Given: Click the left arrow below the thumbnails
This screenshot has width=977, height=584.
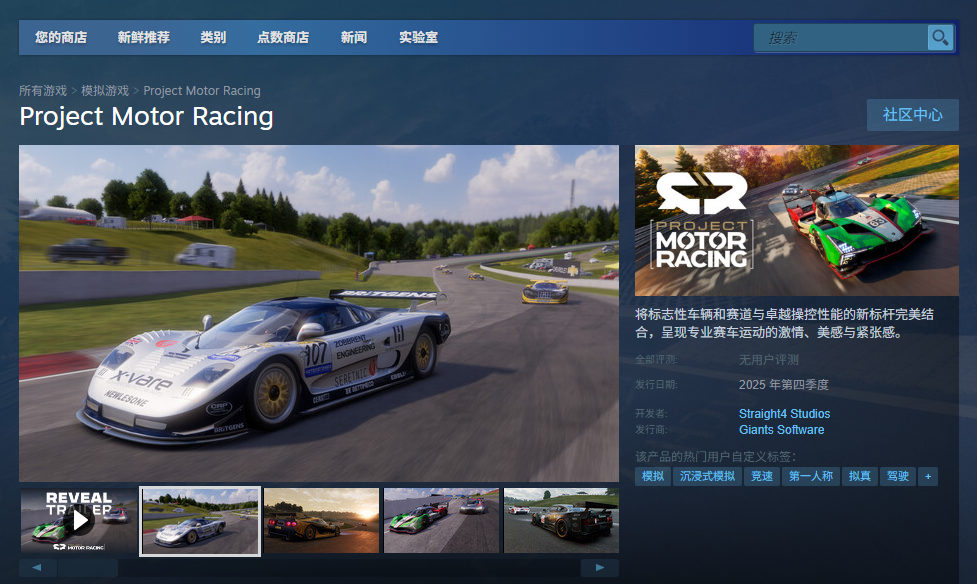Looking at the screenshot, I should [38, 567].
